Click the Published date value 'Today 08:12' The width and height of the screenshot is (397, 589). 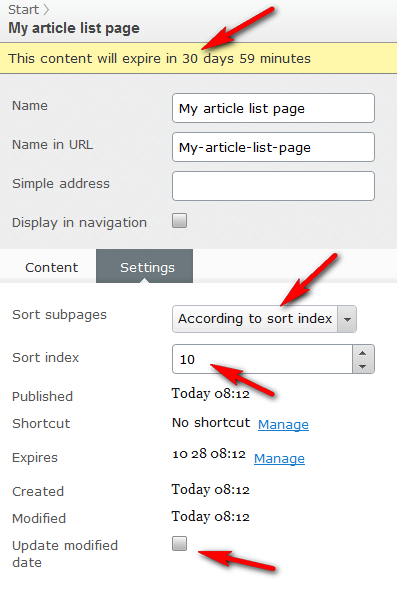point(211,394)
